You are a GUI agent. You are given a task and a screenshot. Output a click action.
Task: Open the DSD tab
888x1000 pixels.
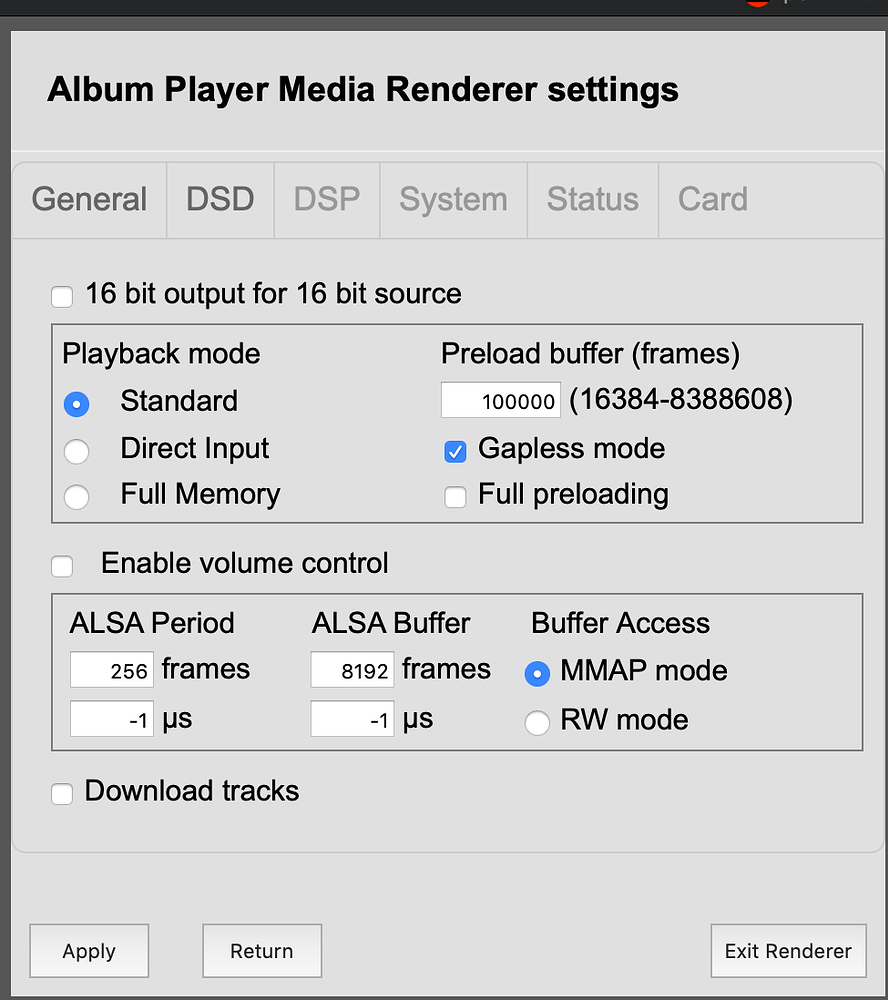tap(220, 199)
